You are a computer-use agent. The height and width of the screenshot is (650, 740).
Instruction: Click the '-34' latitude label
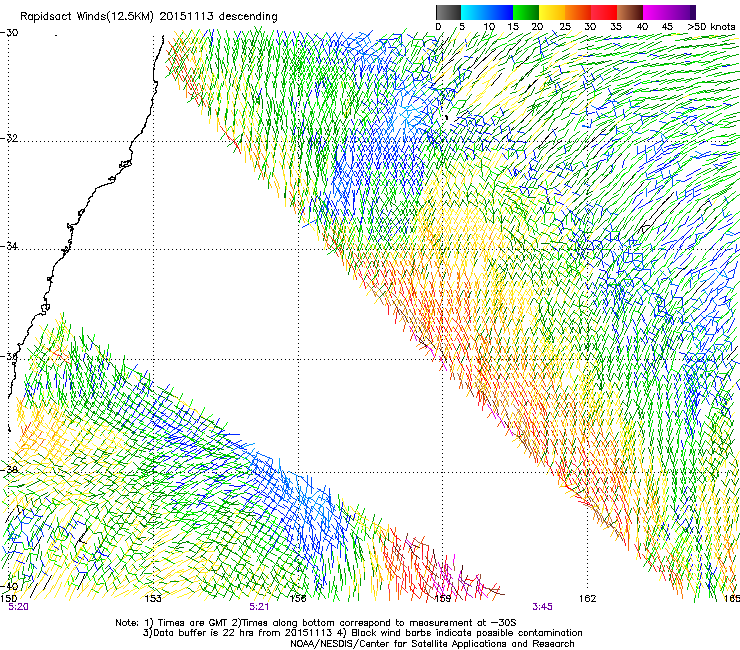[x=9, y=246]
